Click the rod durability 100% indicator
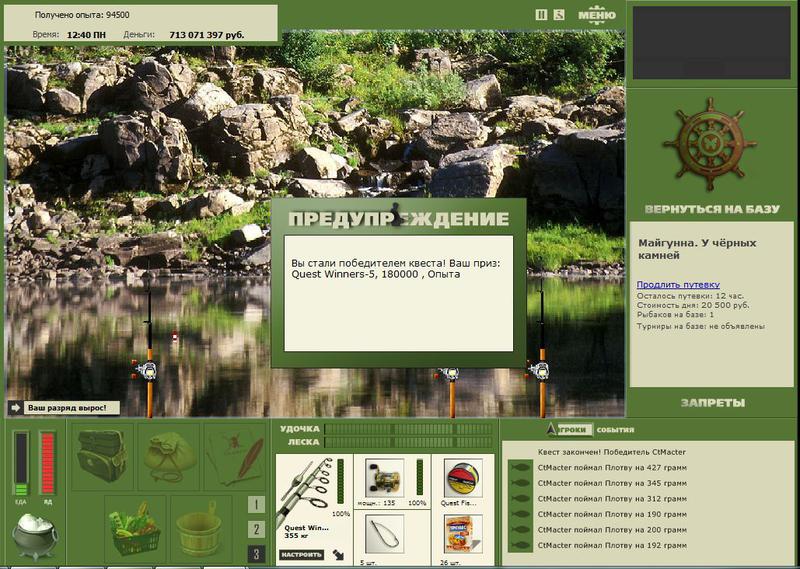Viewport: 800px width, 569px height. pos(341,514)
